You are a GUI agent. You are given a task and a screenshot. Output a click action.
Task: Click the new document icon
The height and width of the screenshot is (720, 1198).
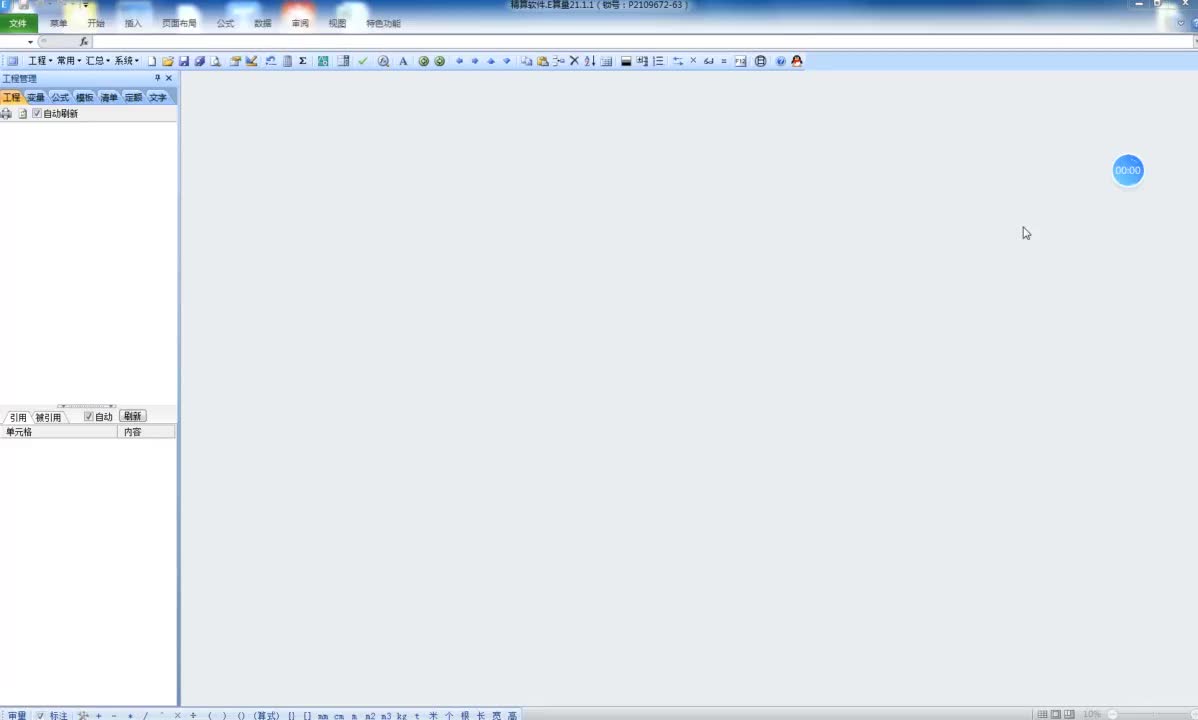click(151, 61)
